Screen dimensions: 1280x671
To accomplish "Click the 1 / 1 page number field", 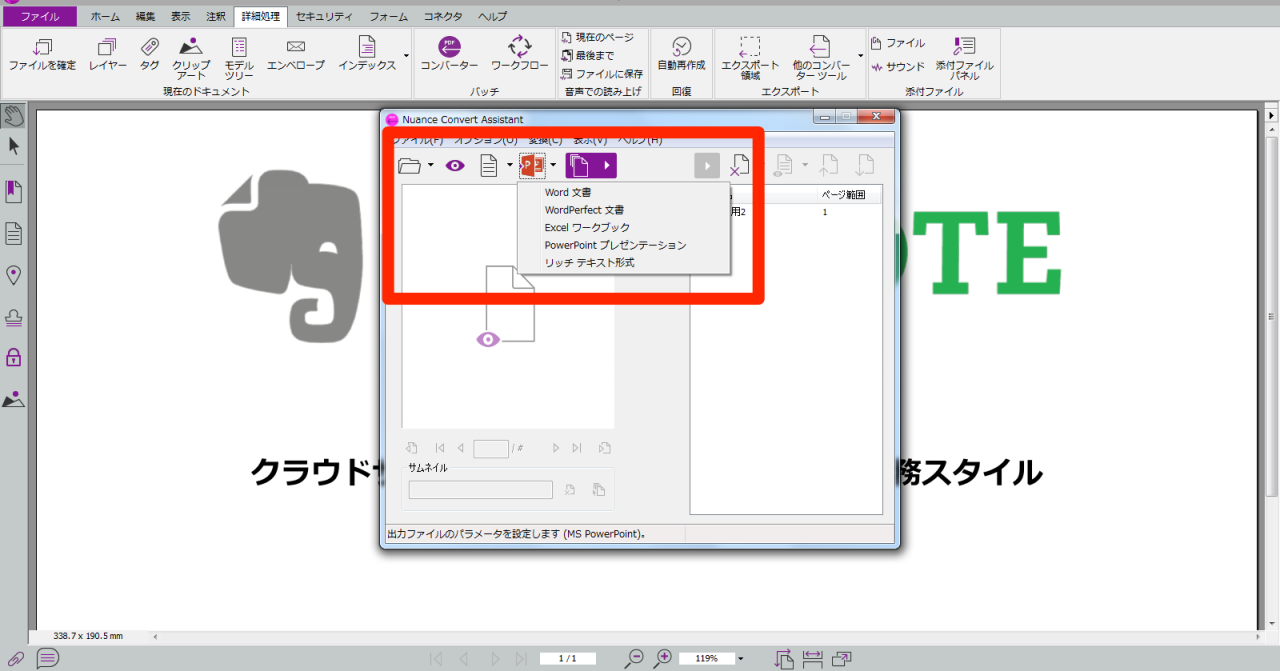I will 567,658.
